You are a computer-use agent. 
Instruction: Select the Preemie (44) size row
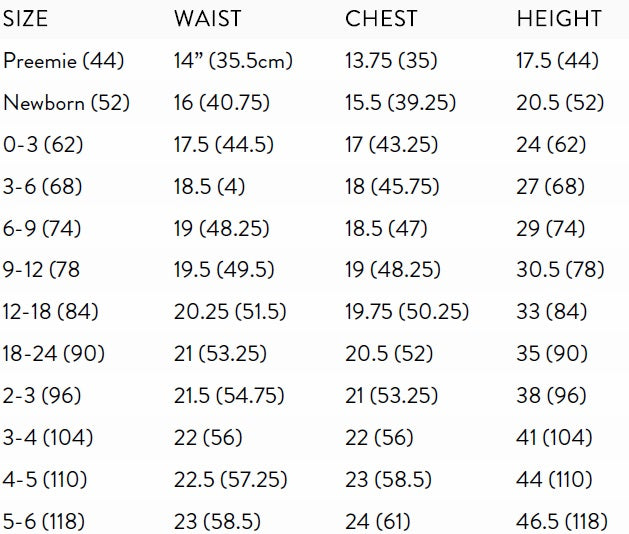coord(314,61)
